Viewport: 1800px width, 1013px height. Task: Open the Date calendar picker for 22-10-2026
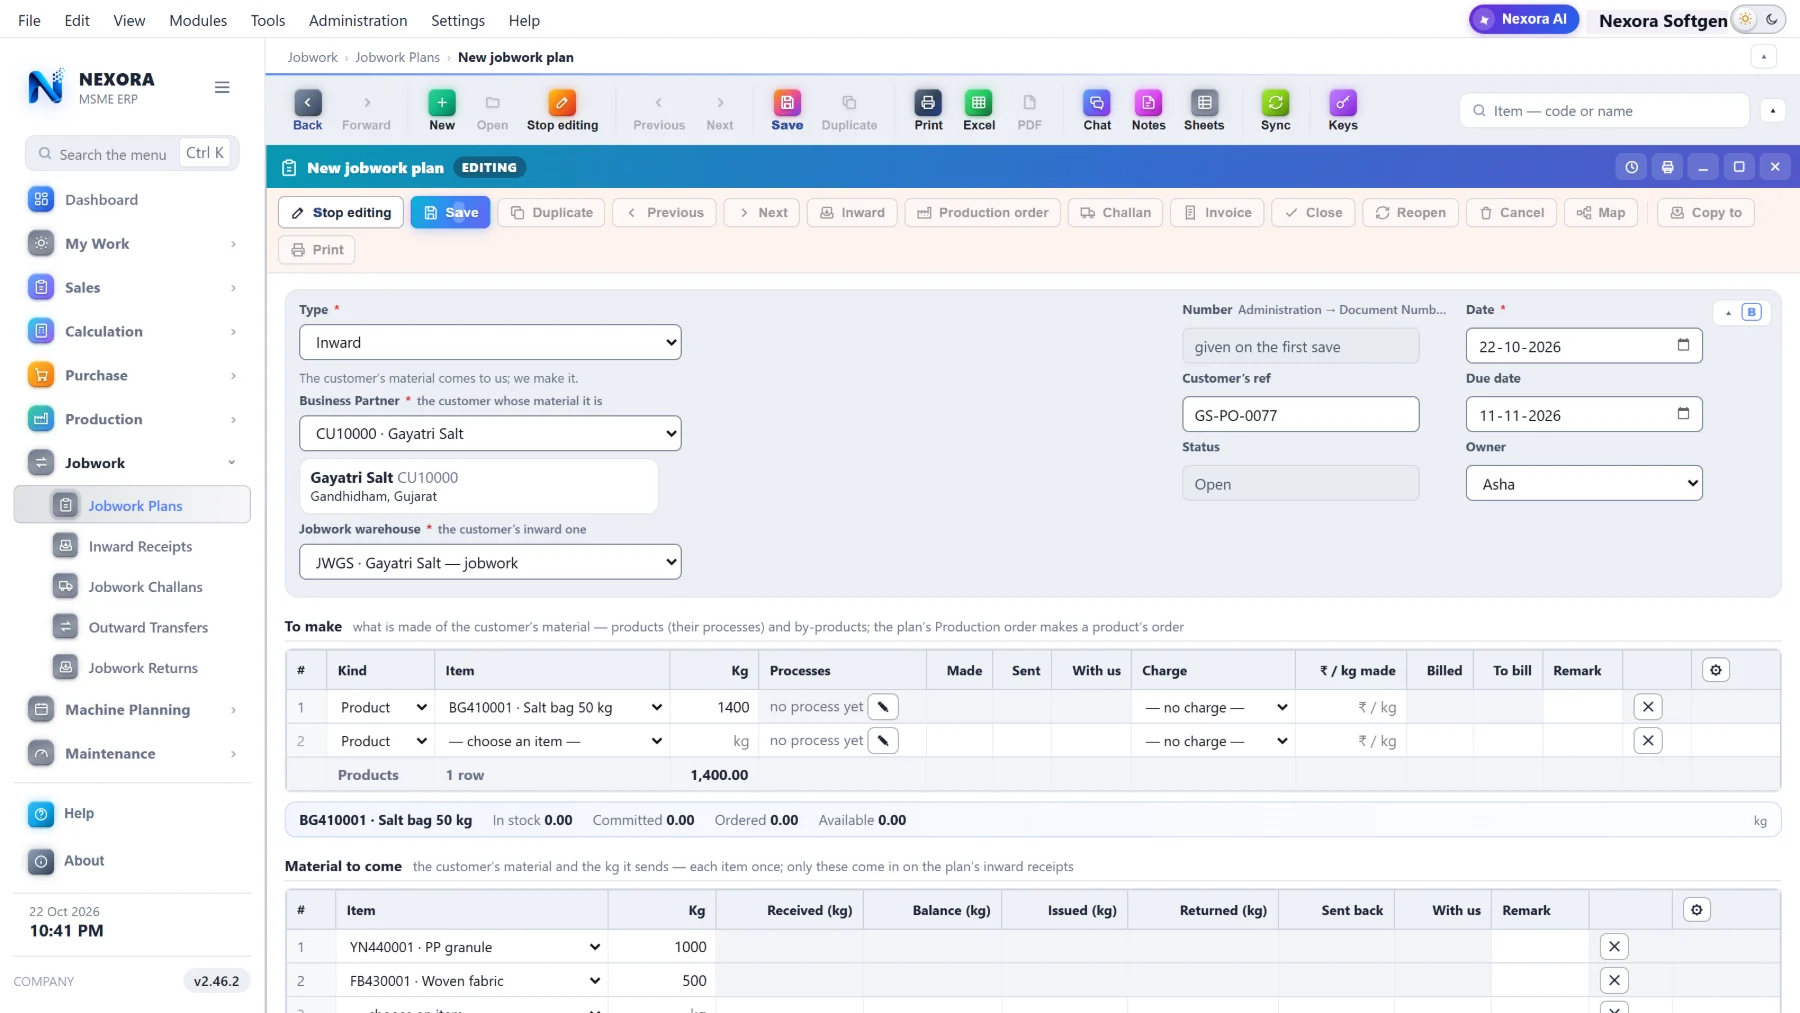pos(1683,345)
